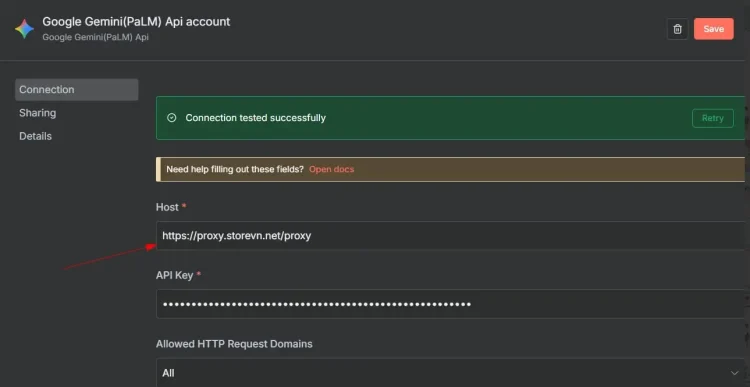
Task: Click the Allowed HTTP Request Domains label
Action: tap(234, 344)
